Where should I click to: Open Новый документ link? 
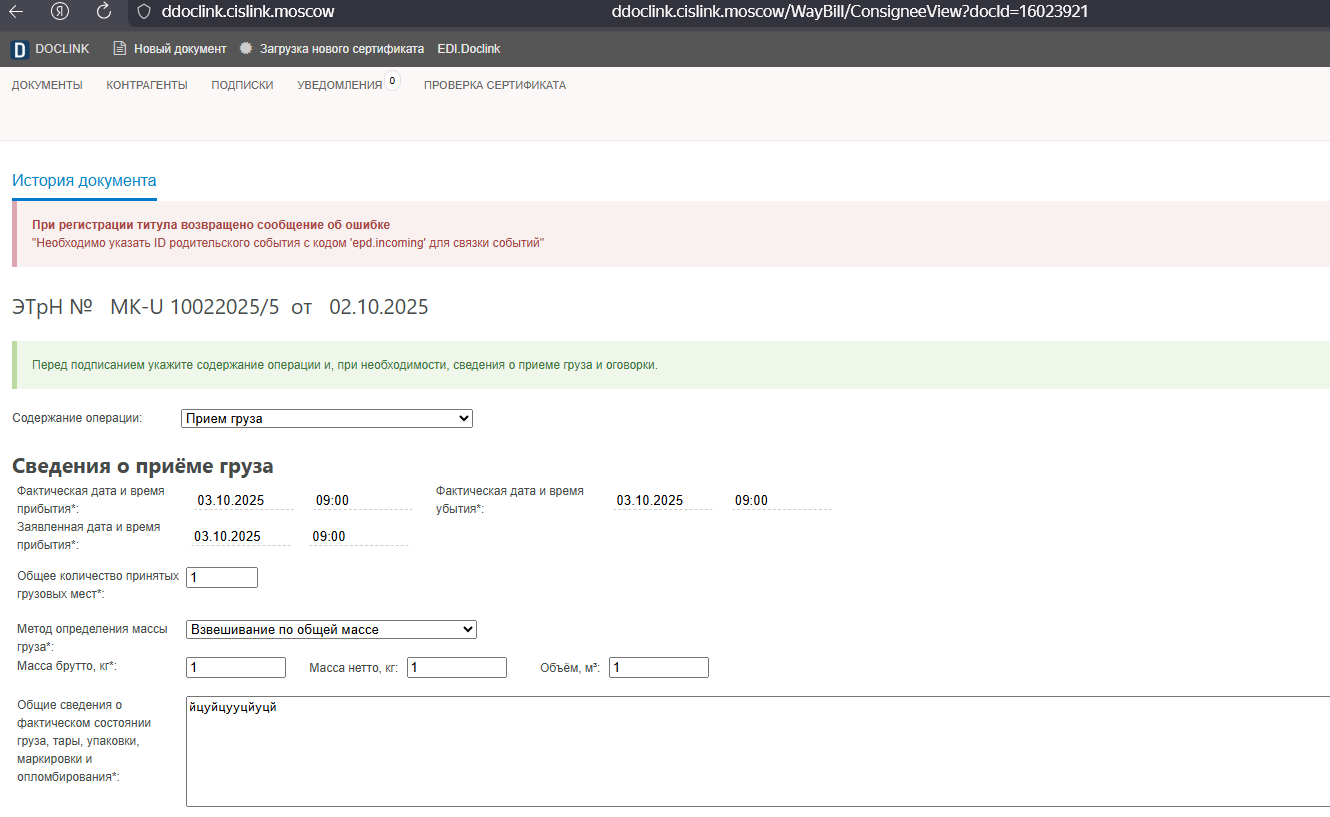pos(180,48)
